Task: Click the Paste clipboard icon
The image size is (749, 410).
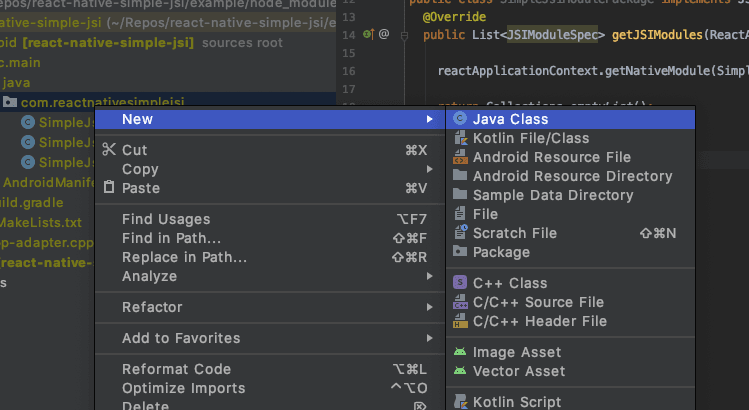Action: [109, 187]
